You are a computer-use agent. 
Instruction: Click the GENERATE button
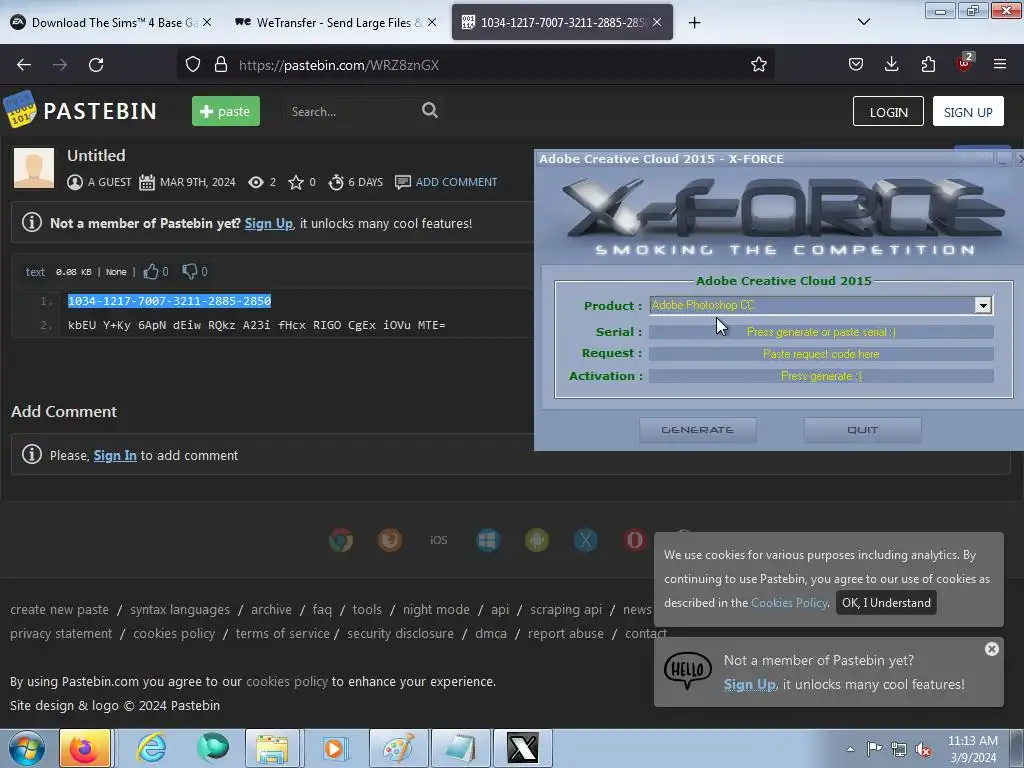(697, 430)
